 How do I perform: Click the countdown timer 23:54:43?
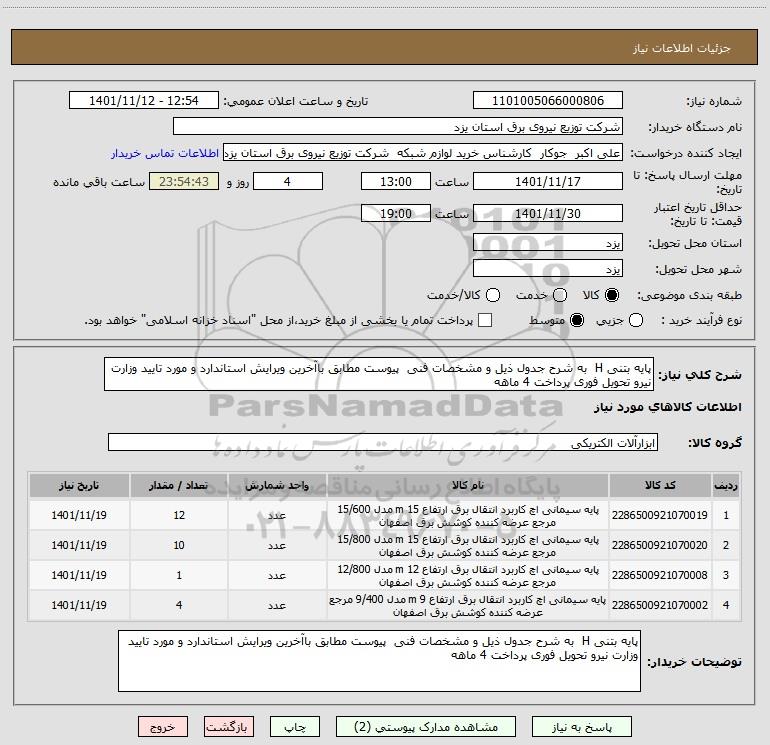pos(184,181)
